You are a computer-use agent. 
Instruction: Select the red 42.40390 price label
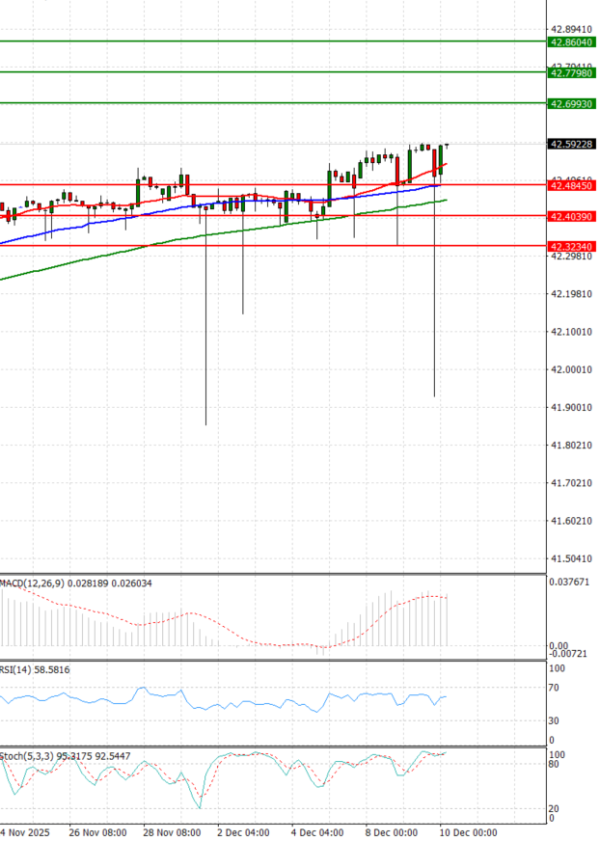pos(572,216)
